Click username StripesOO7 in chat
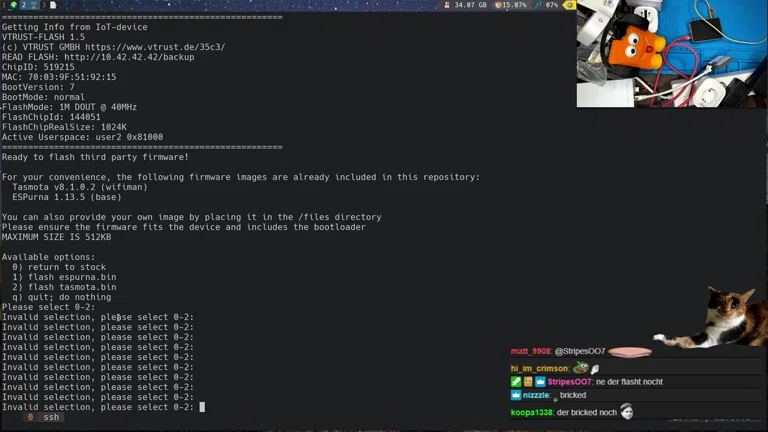The width and height of the screenshot is (768, 432). coord(570,382)
